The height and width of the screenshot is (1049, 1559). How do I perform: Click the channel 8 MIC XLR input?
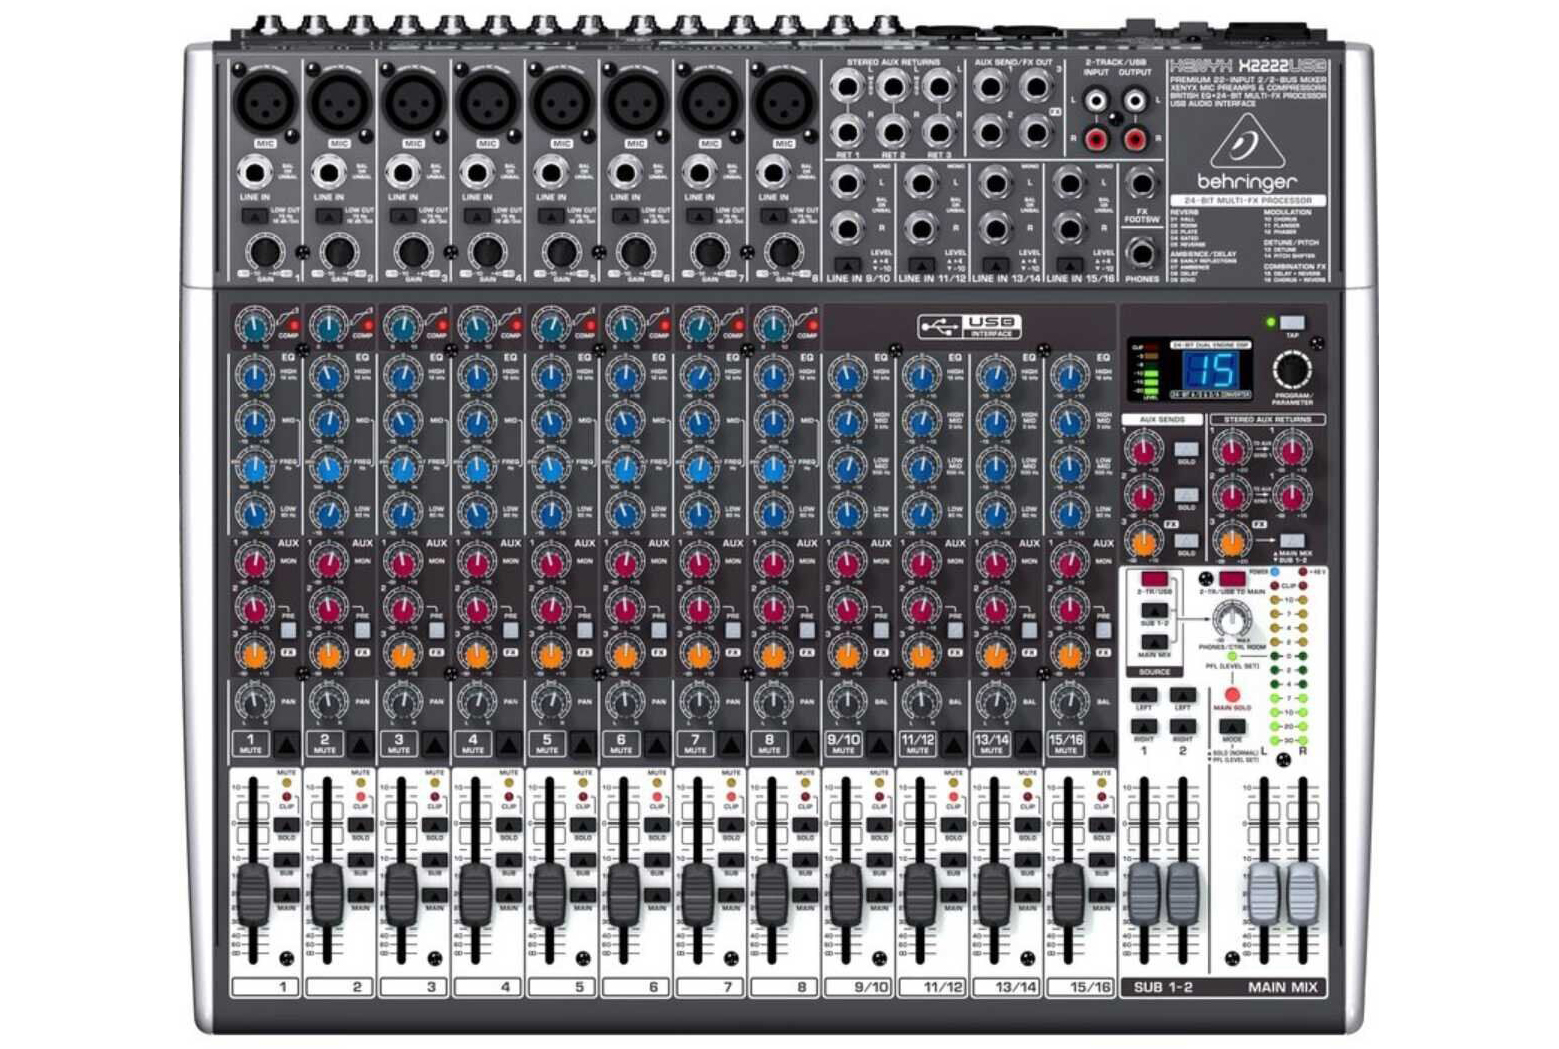pyautogui.click(x=783, y=102)
